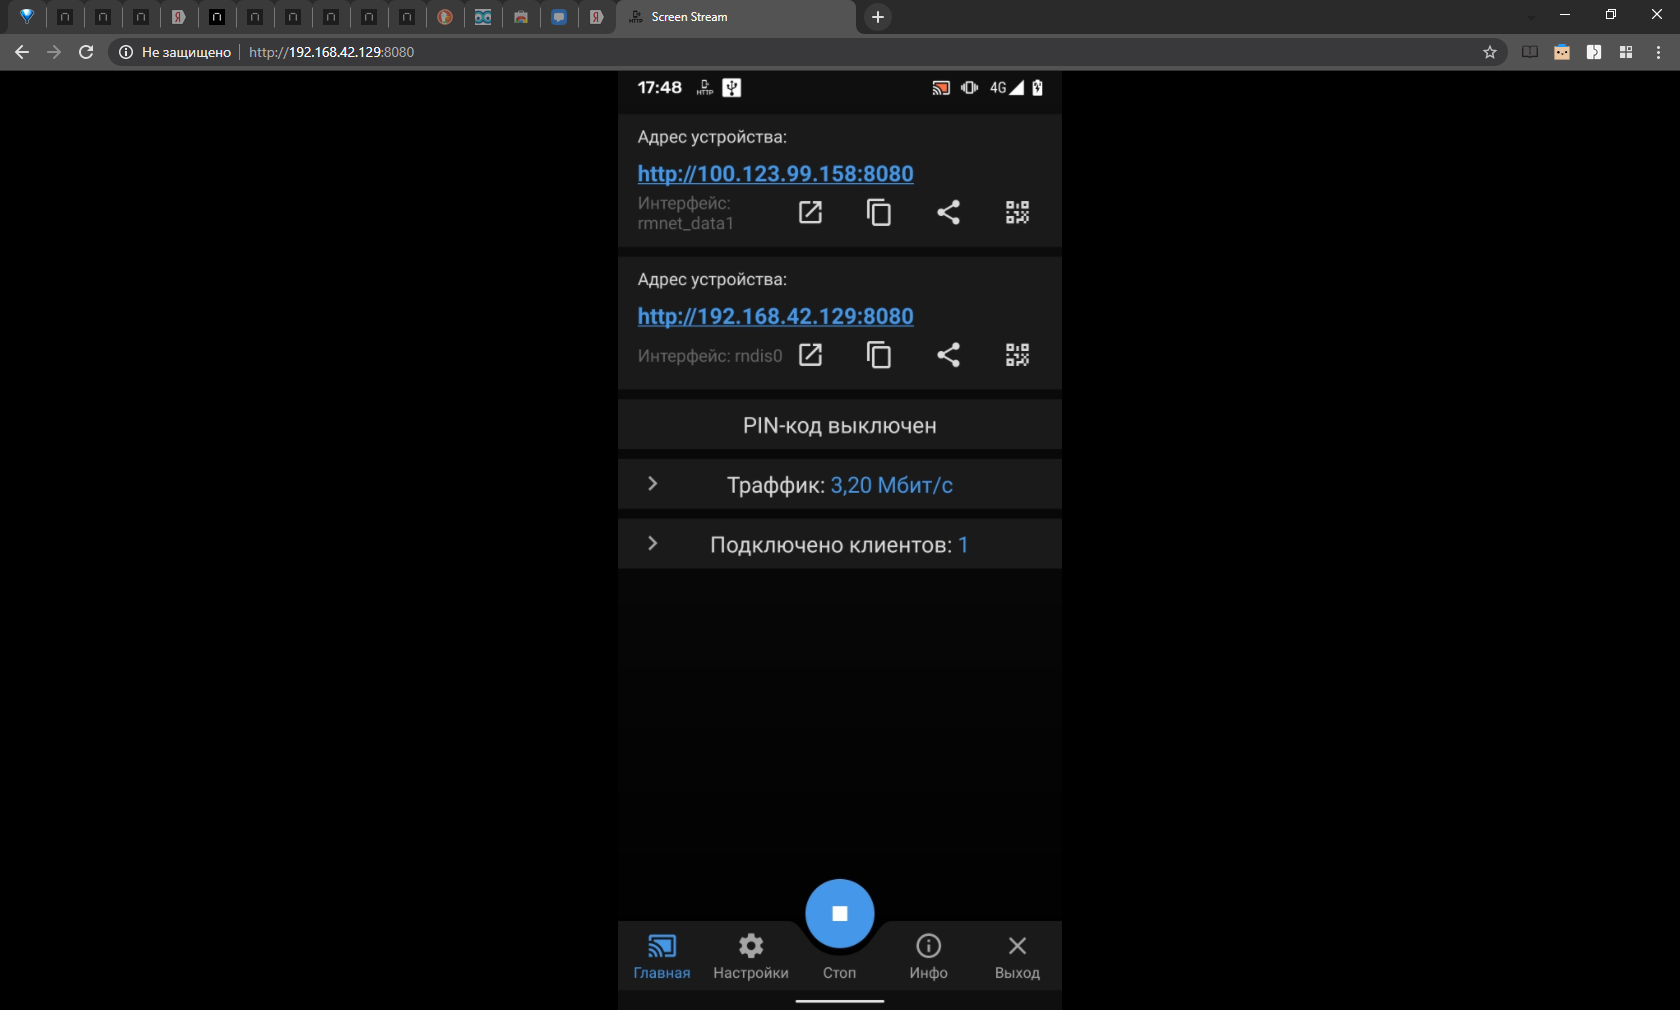1680x1010 pixels.
Task: Share the 100.123.99.158:8080 address
Action: pos(948,212)
